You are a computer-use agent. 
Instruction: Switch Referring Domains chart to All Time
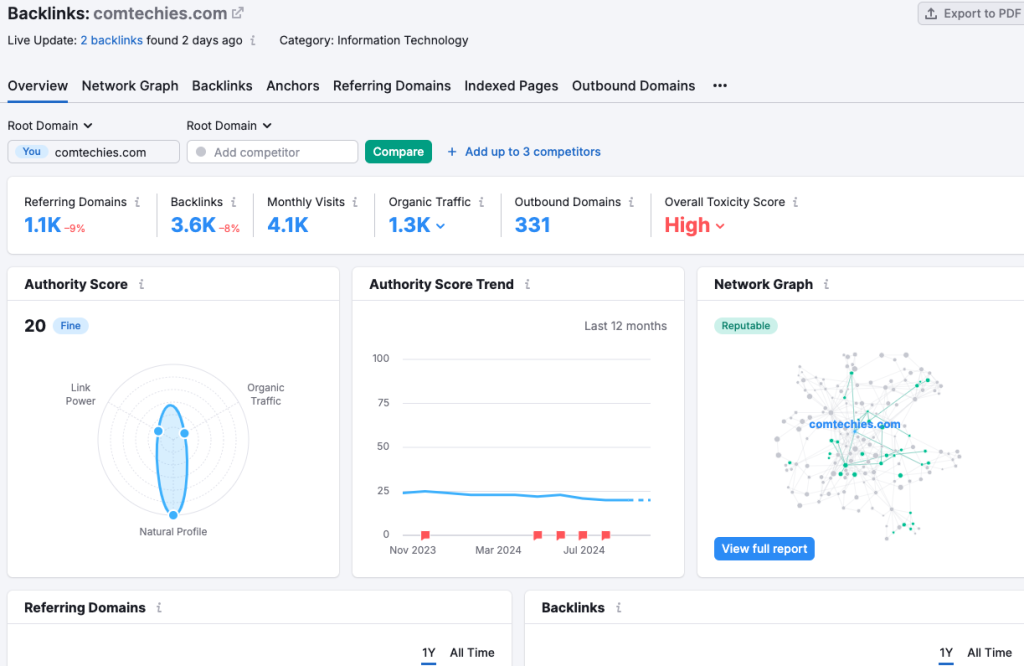coord(472,652)
